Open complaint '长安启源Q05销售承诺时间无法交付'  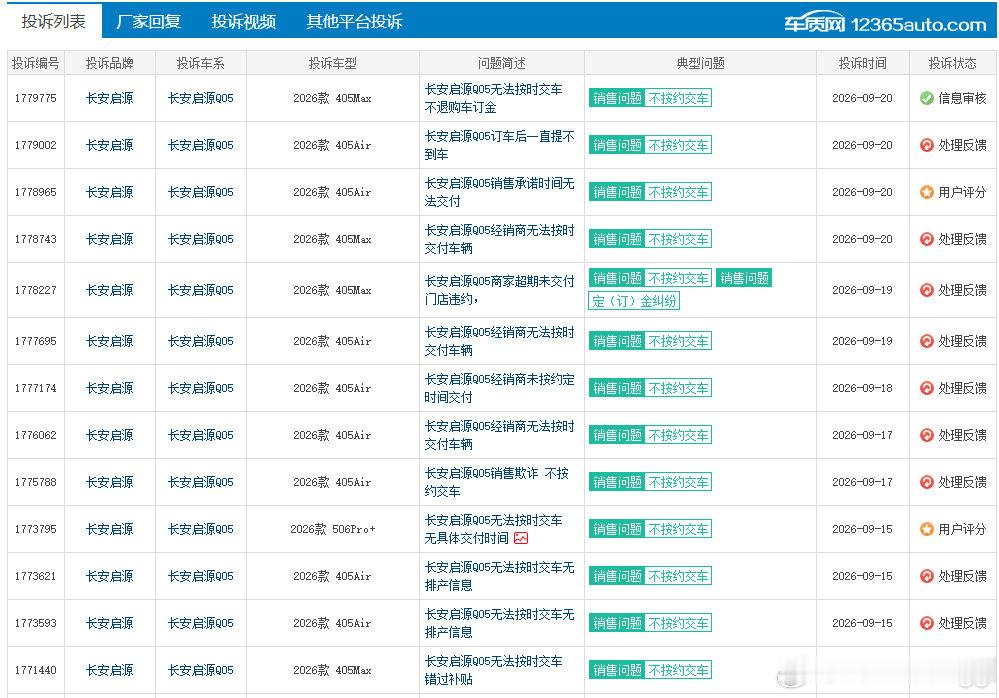click(x=500, y=193)
